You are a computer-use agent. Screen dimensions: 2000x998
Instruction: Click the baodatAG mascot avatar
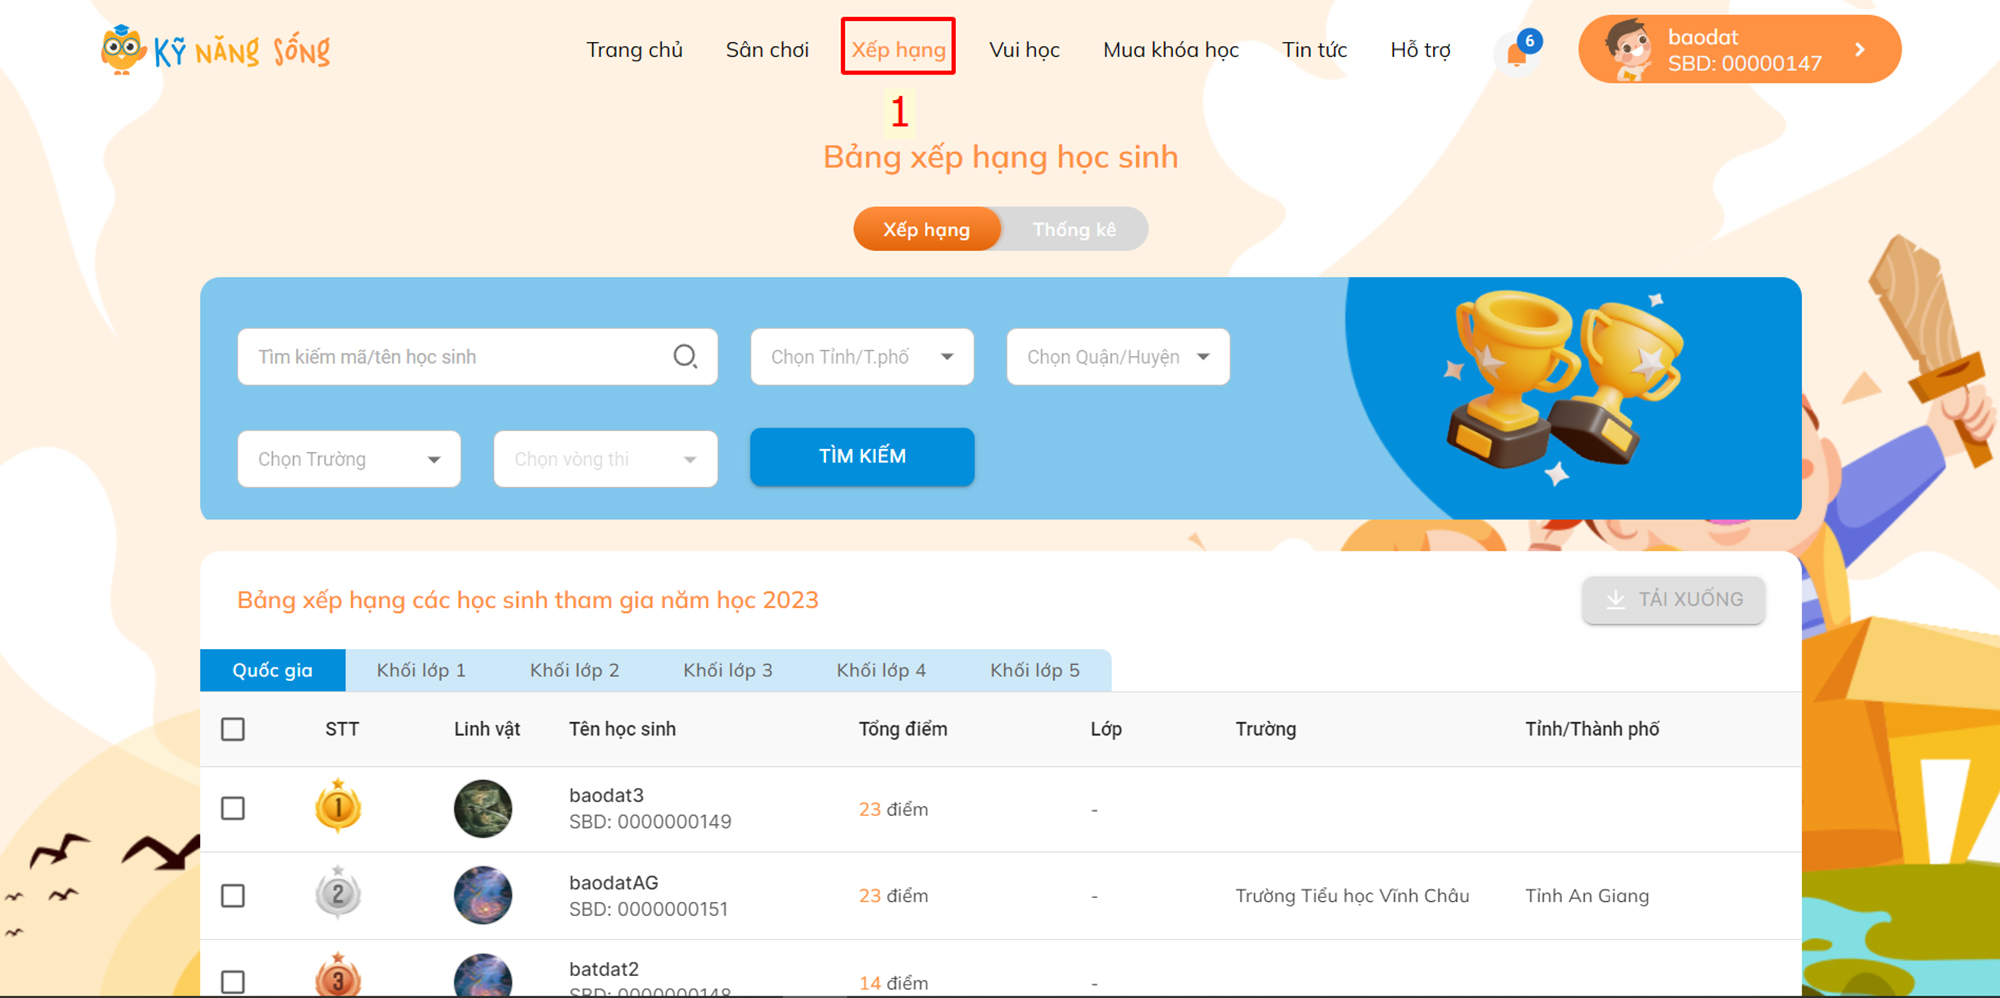point(483,895)
